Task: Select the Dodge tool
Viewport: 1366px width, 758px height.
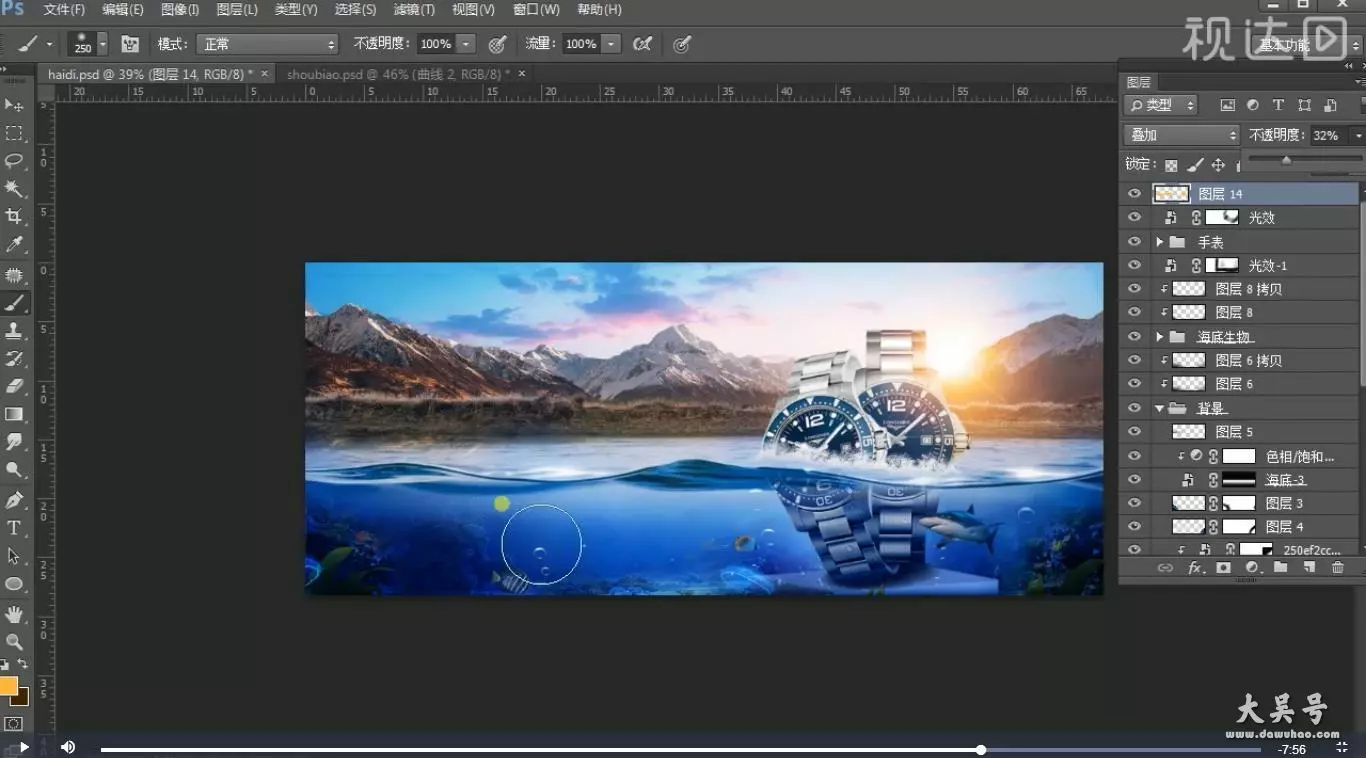Action: tap(14, 470)
